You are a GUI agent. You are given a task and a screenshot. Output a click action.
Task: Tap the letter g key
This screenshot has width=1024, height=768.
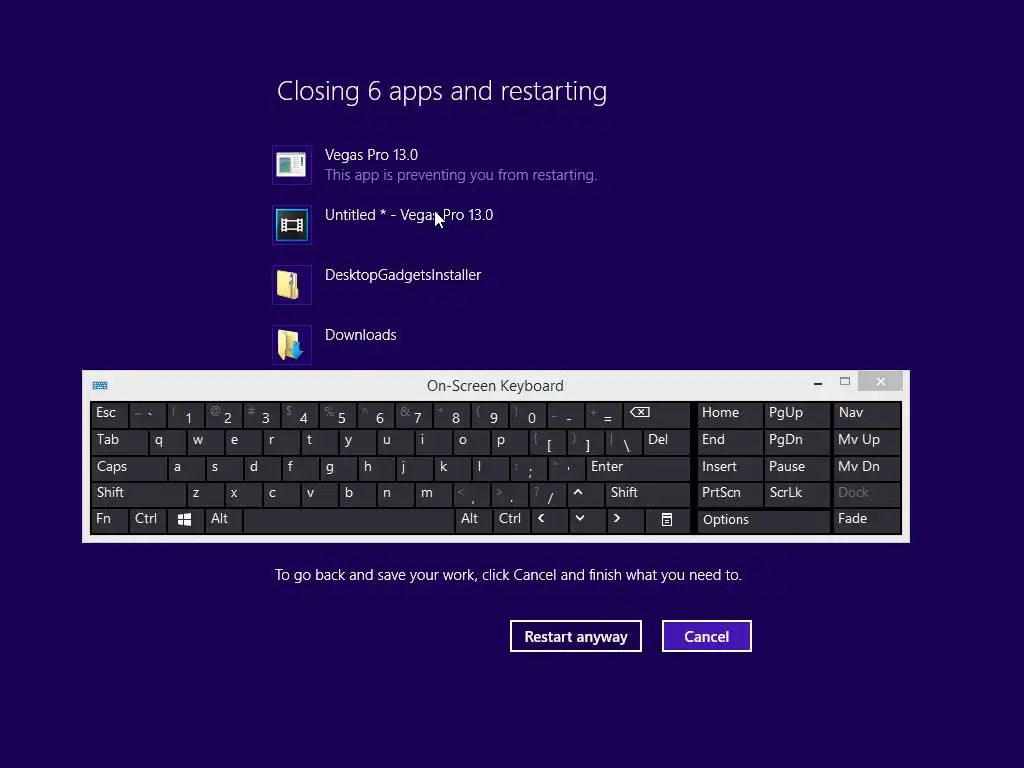[338, 468]
